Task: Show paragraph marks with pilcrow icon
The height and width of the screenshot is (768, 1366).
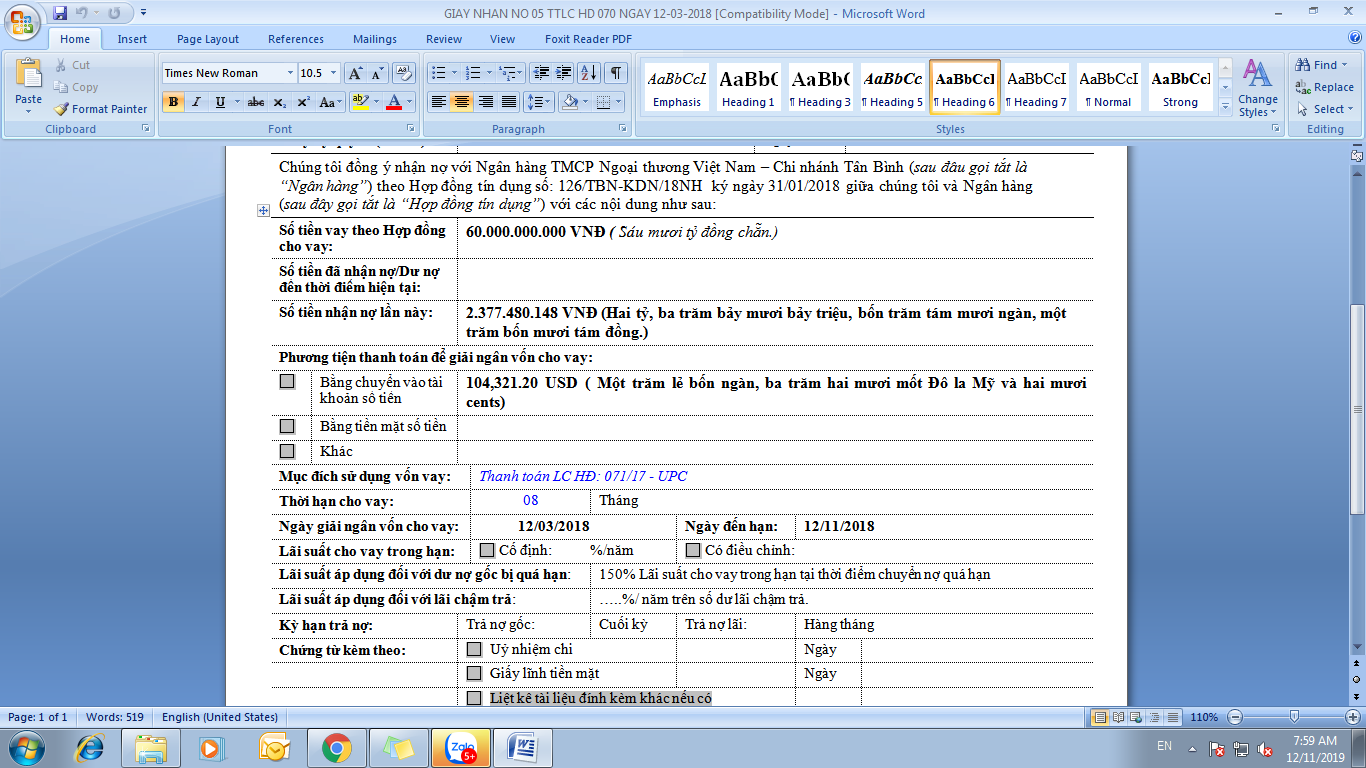Action: (616, 73)
